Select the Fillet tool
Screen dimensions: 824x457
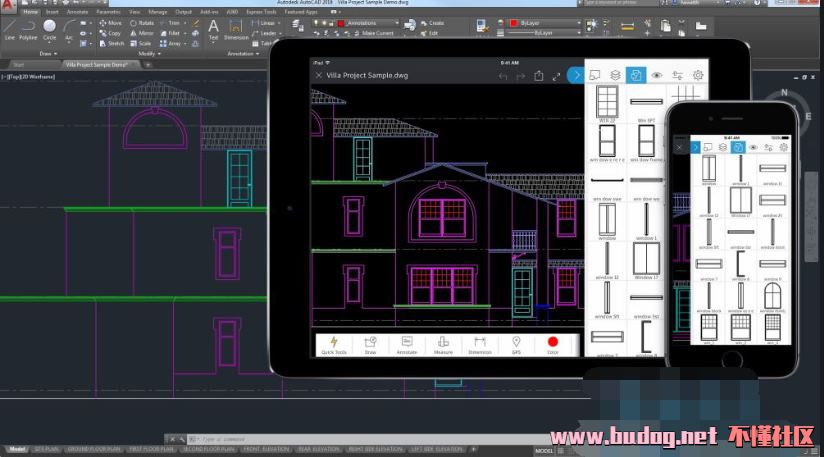click(170, 33)
